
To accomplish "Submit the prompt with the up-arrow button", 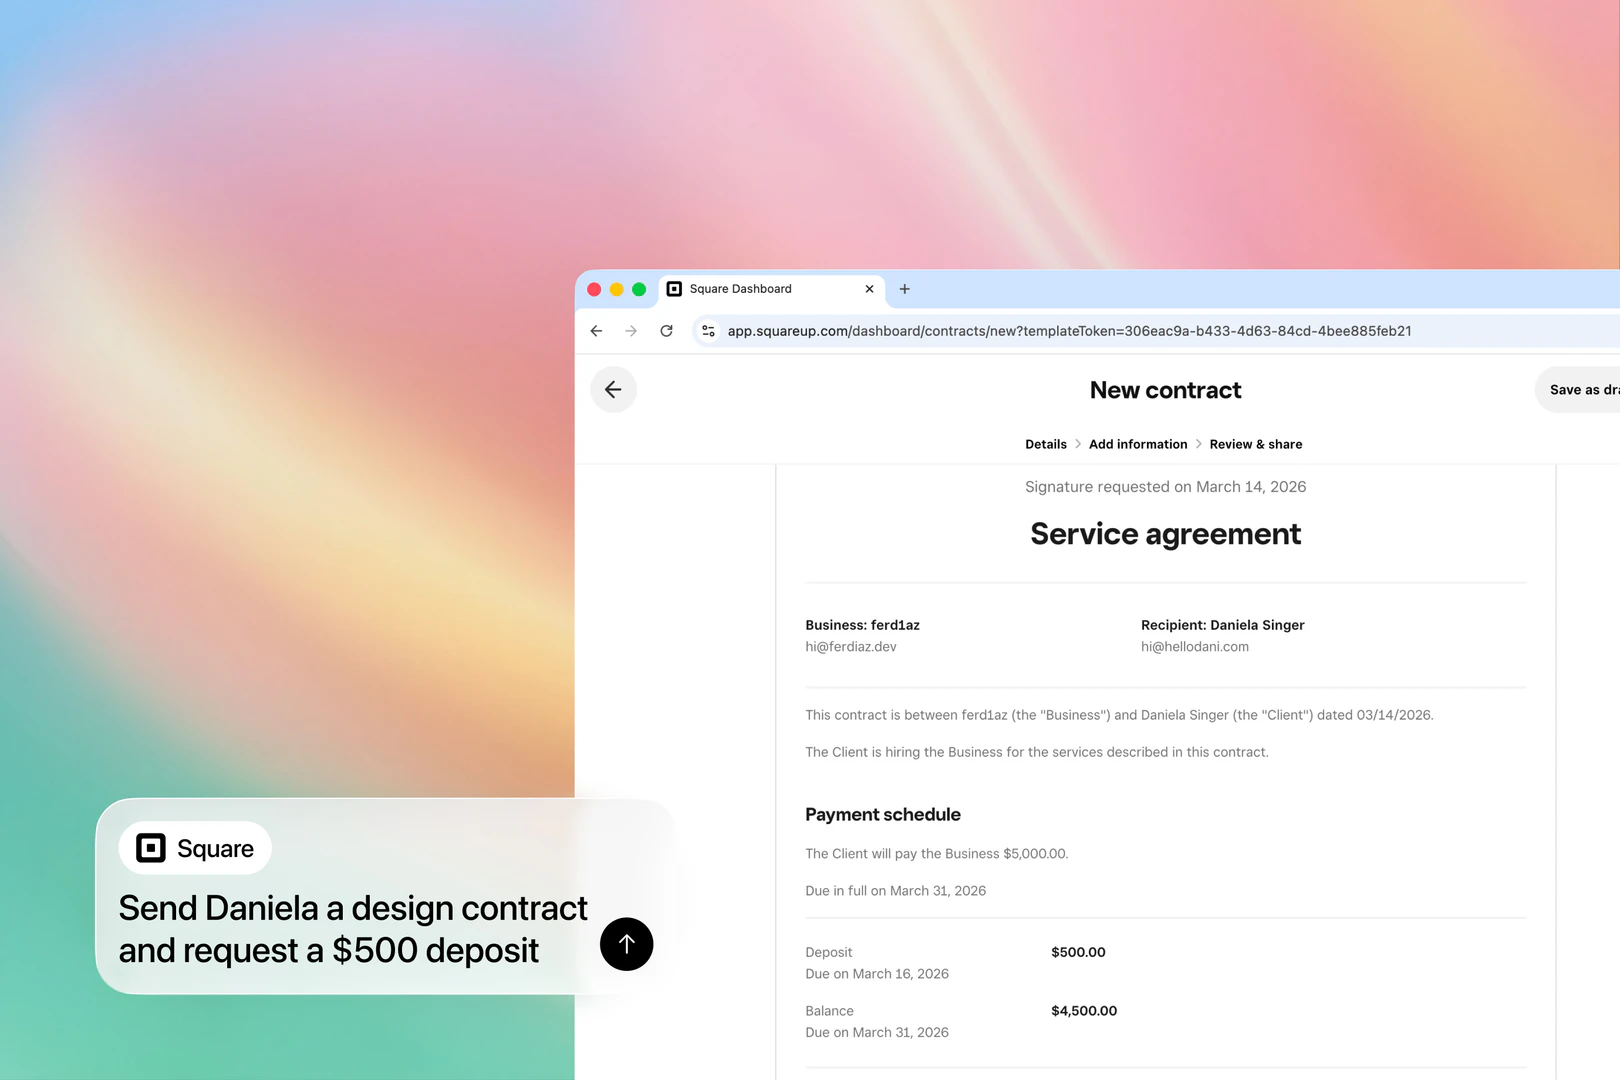I will pyautogui.click(x=626, y=944).
